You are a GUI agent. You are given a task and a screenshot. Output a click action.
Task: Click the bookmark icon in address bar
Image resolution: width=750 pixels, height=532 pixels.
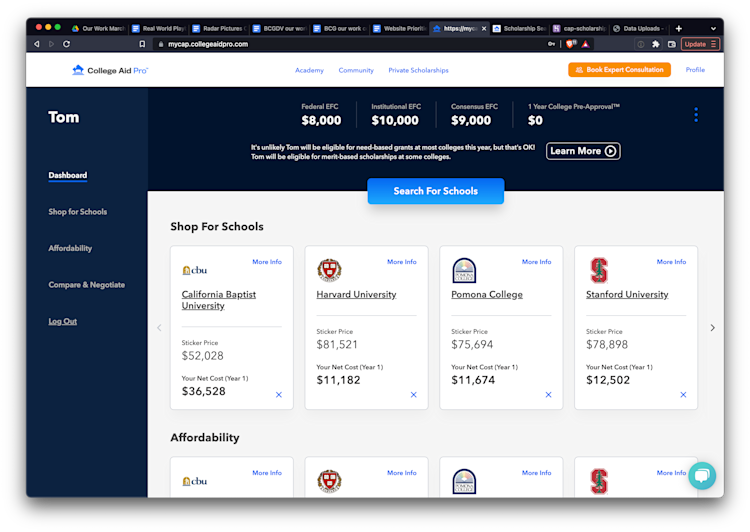click(x=142, y=44)
